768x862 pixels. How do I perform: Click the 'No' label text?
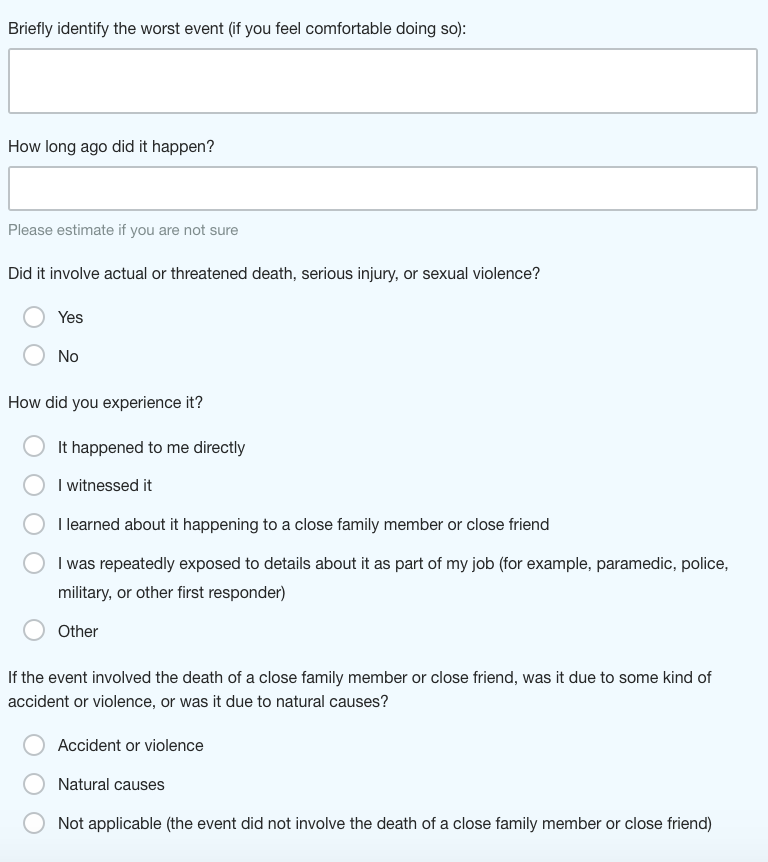[70, 355]
